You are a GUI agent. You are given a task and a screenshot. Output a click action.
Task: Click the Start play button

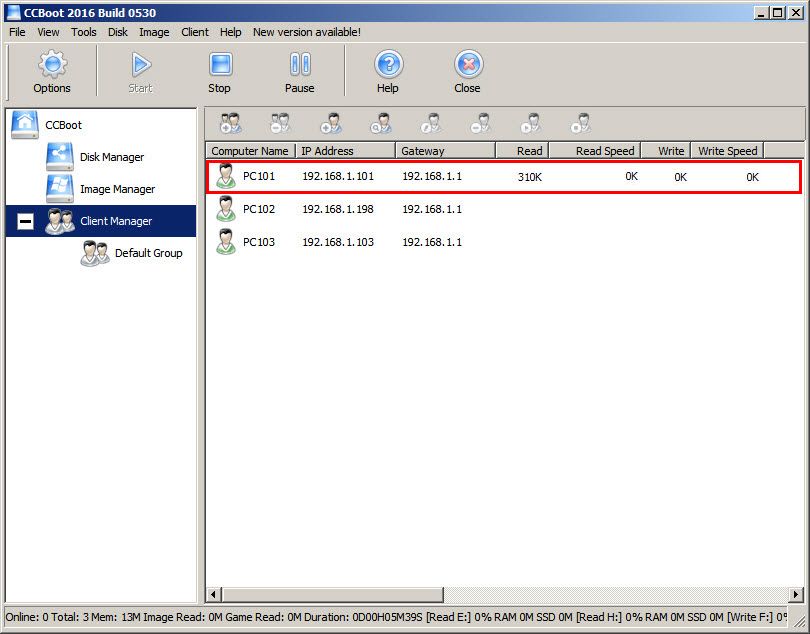tap(141, 71)
